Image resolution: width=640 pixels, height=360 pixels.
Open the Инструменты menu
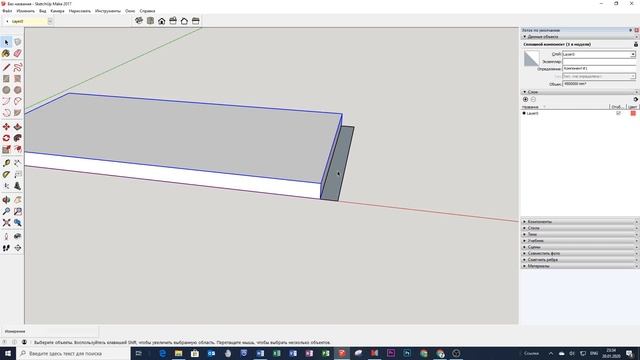click(108, 11)
